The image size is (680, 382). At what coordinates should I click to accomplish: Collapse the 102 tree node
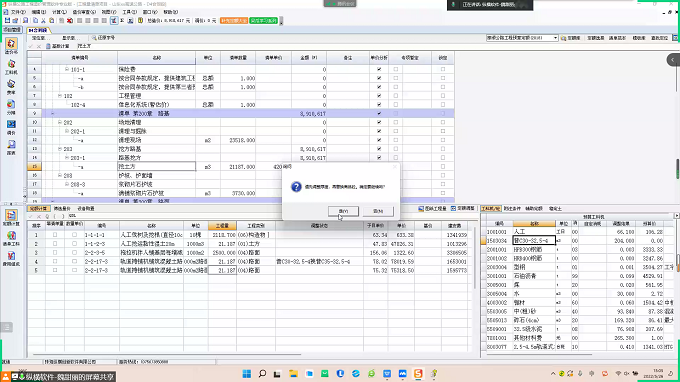click(x=60, y=96)
